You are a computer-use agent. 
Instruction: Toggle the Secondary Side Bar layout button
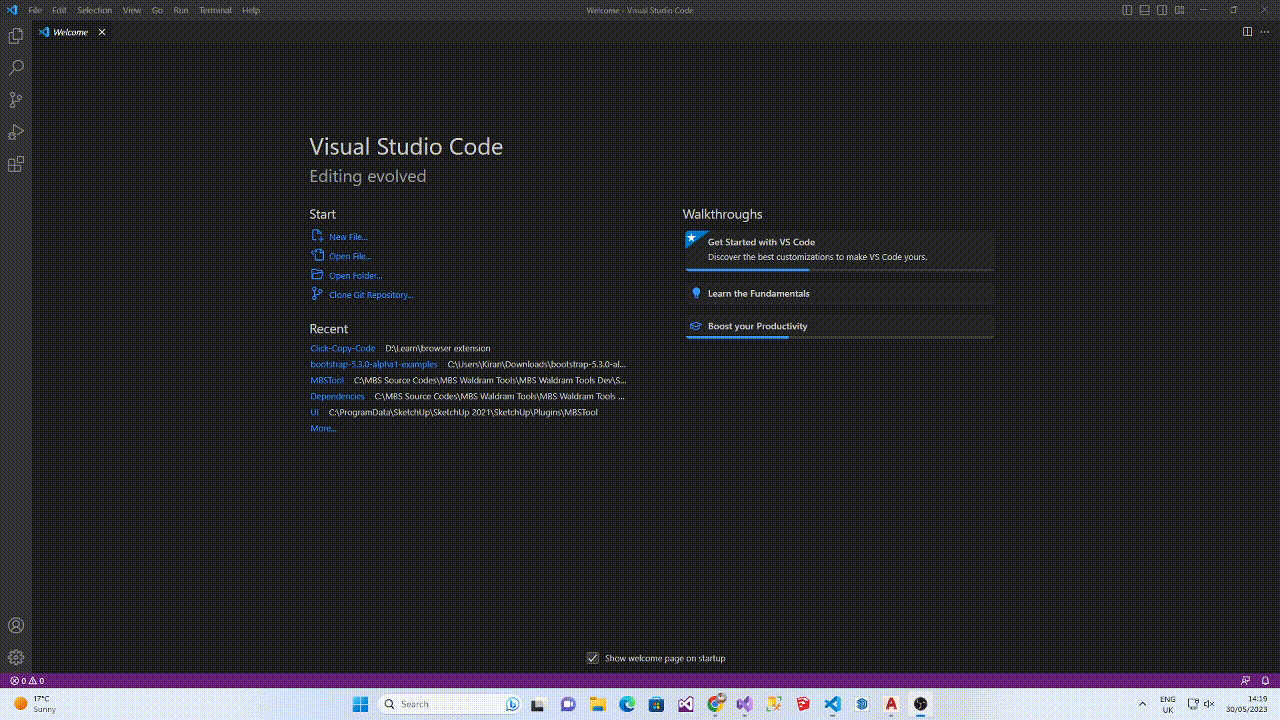[1162, 10]
